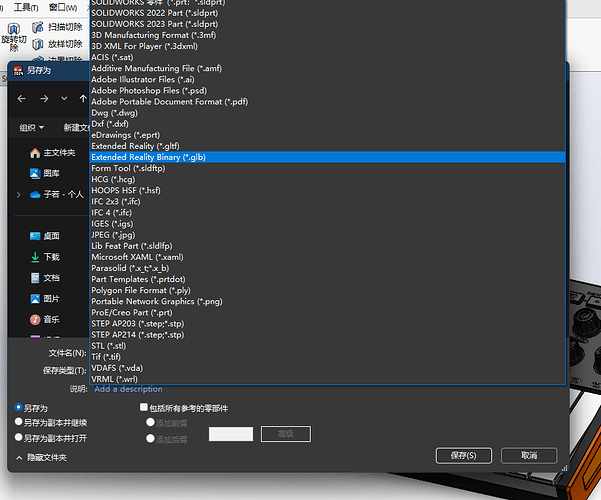
Task: Choose SOLIDWORKS 2023 Part (*.sldprt)
Action: (x=327, y=24)
